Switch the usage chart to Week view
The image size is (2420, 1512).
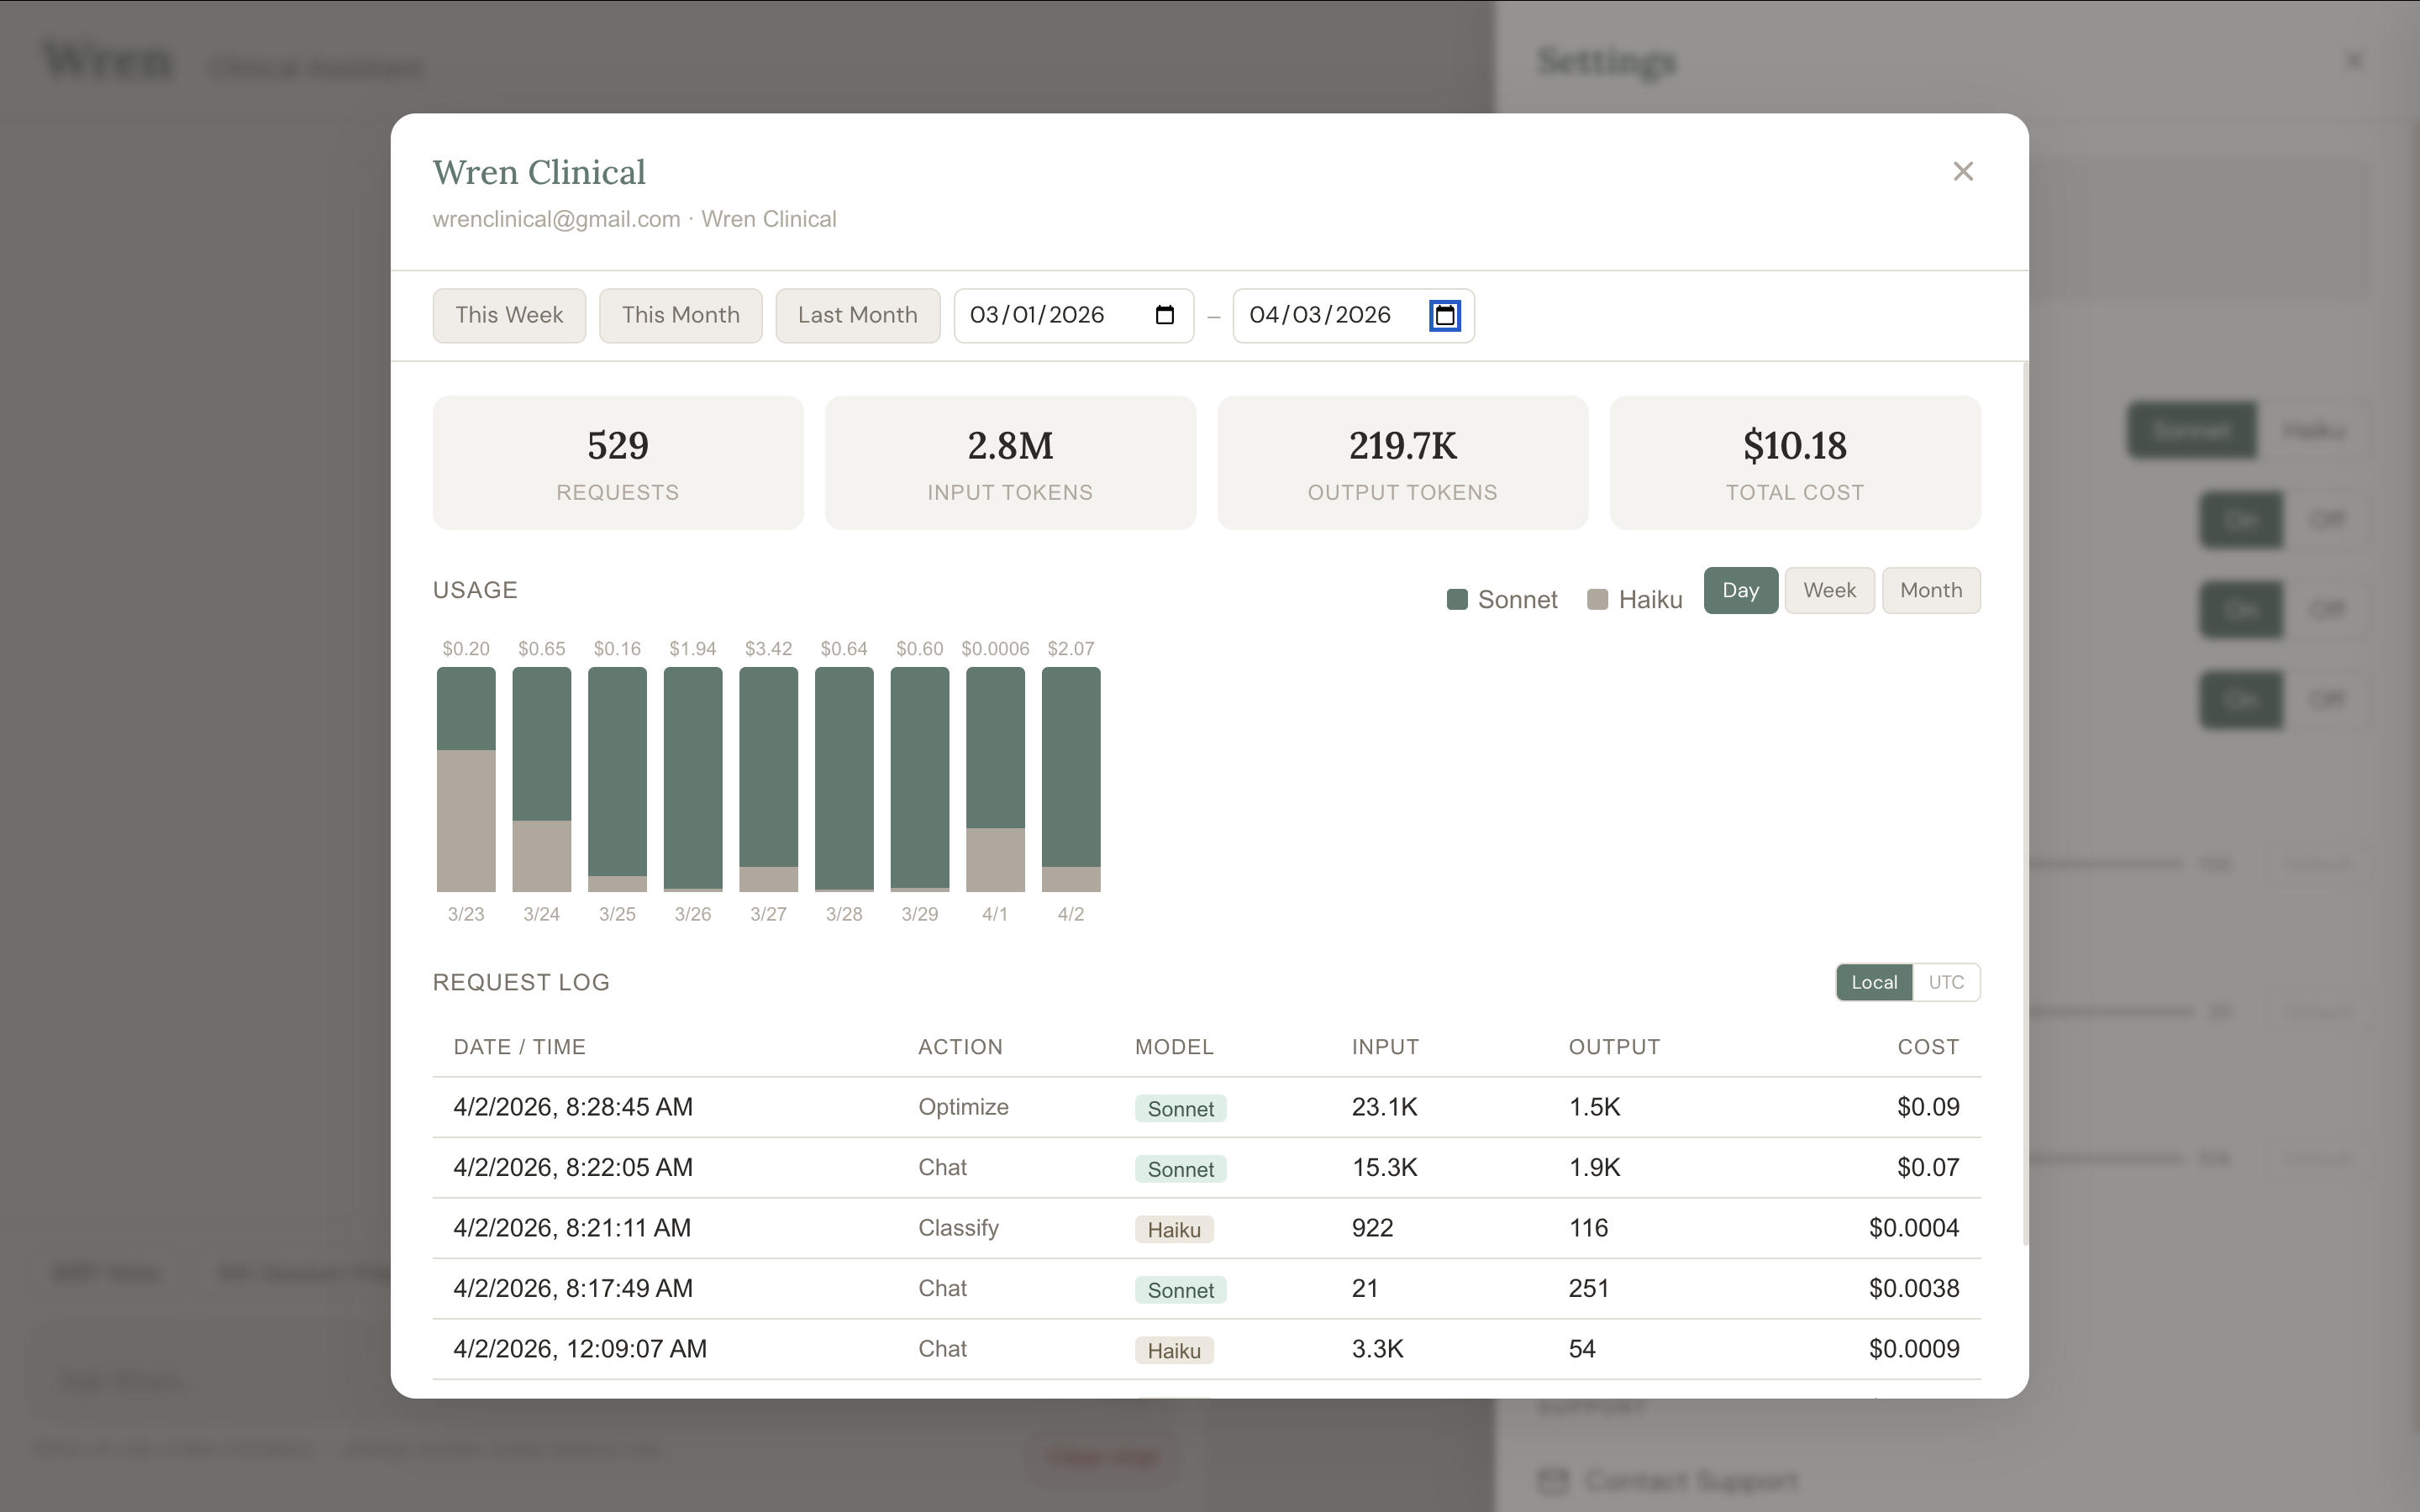1828,590
